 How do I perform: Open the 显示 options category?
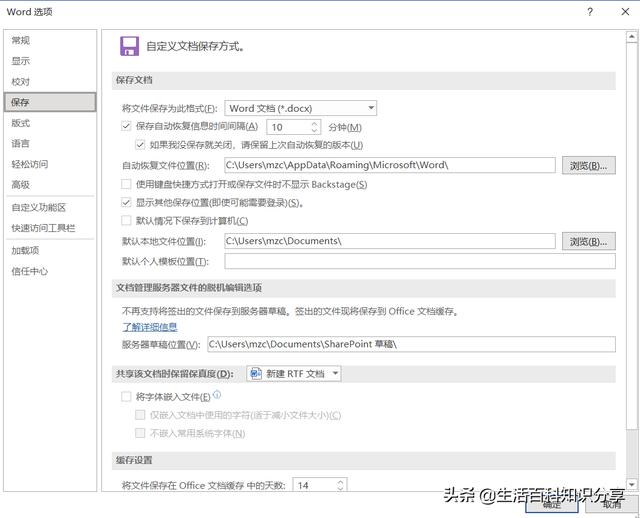click(x=20, y=61)
